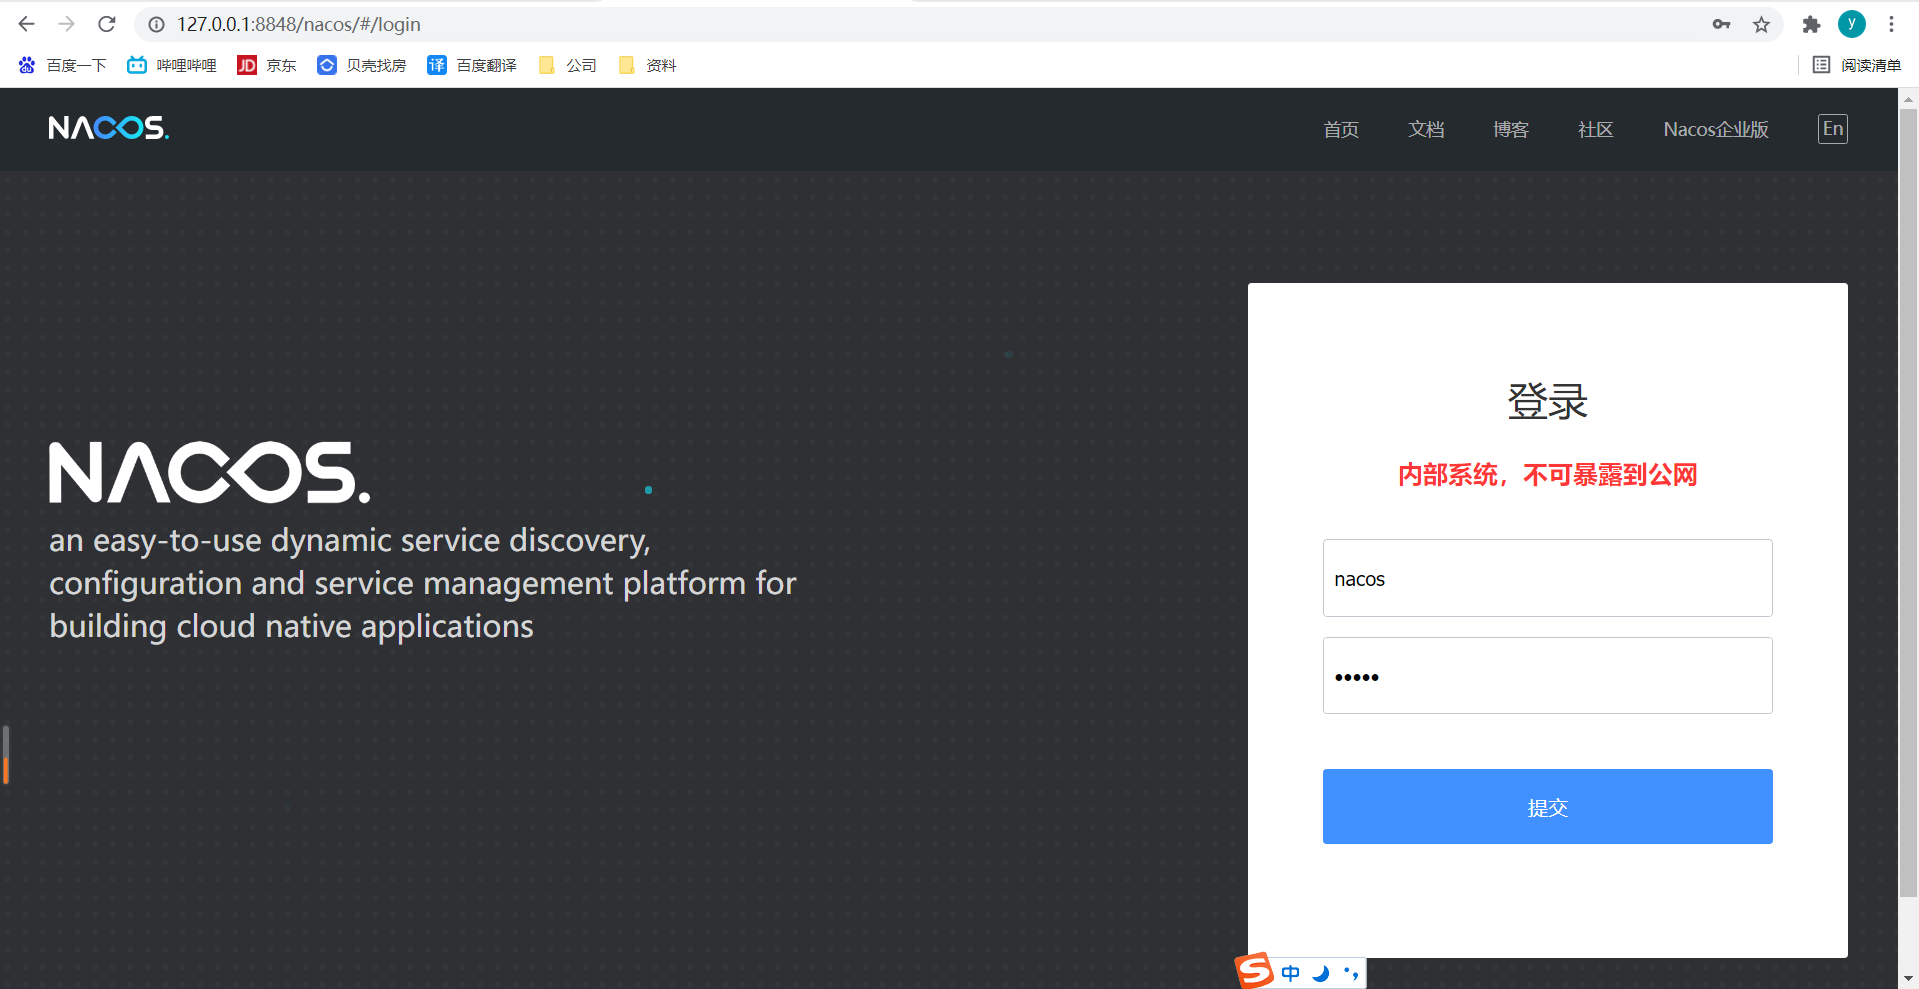
Task: Focus the password field
Action: click(x=1548, y=676)
